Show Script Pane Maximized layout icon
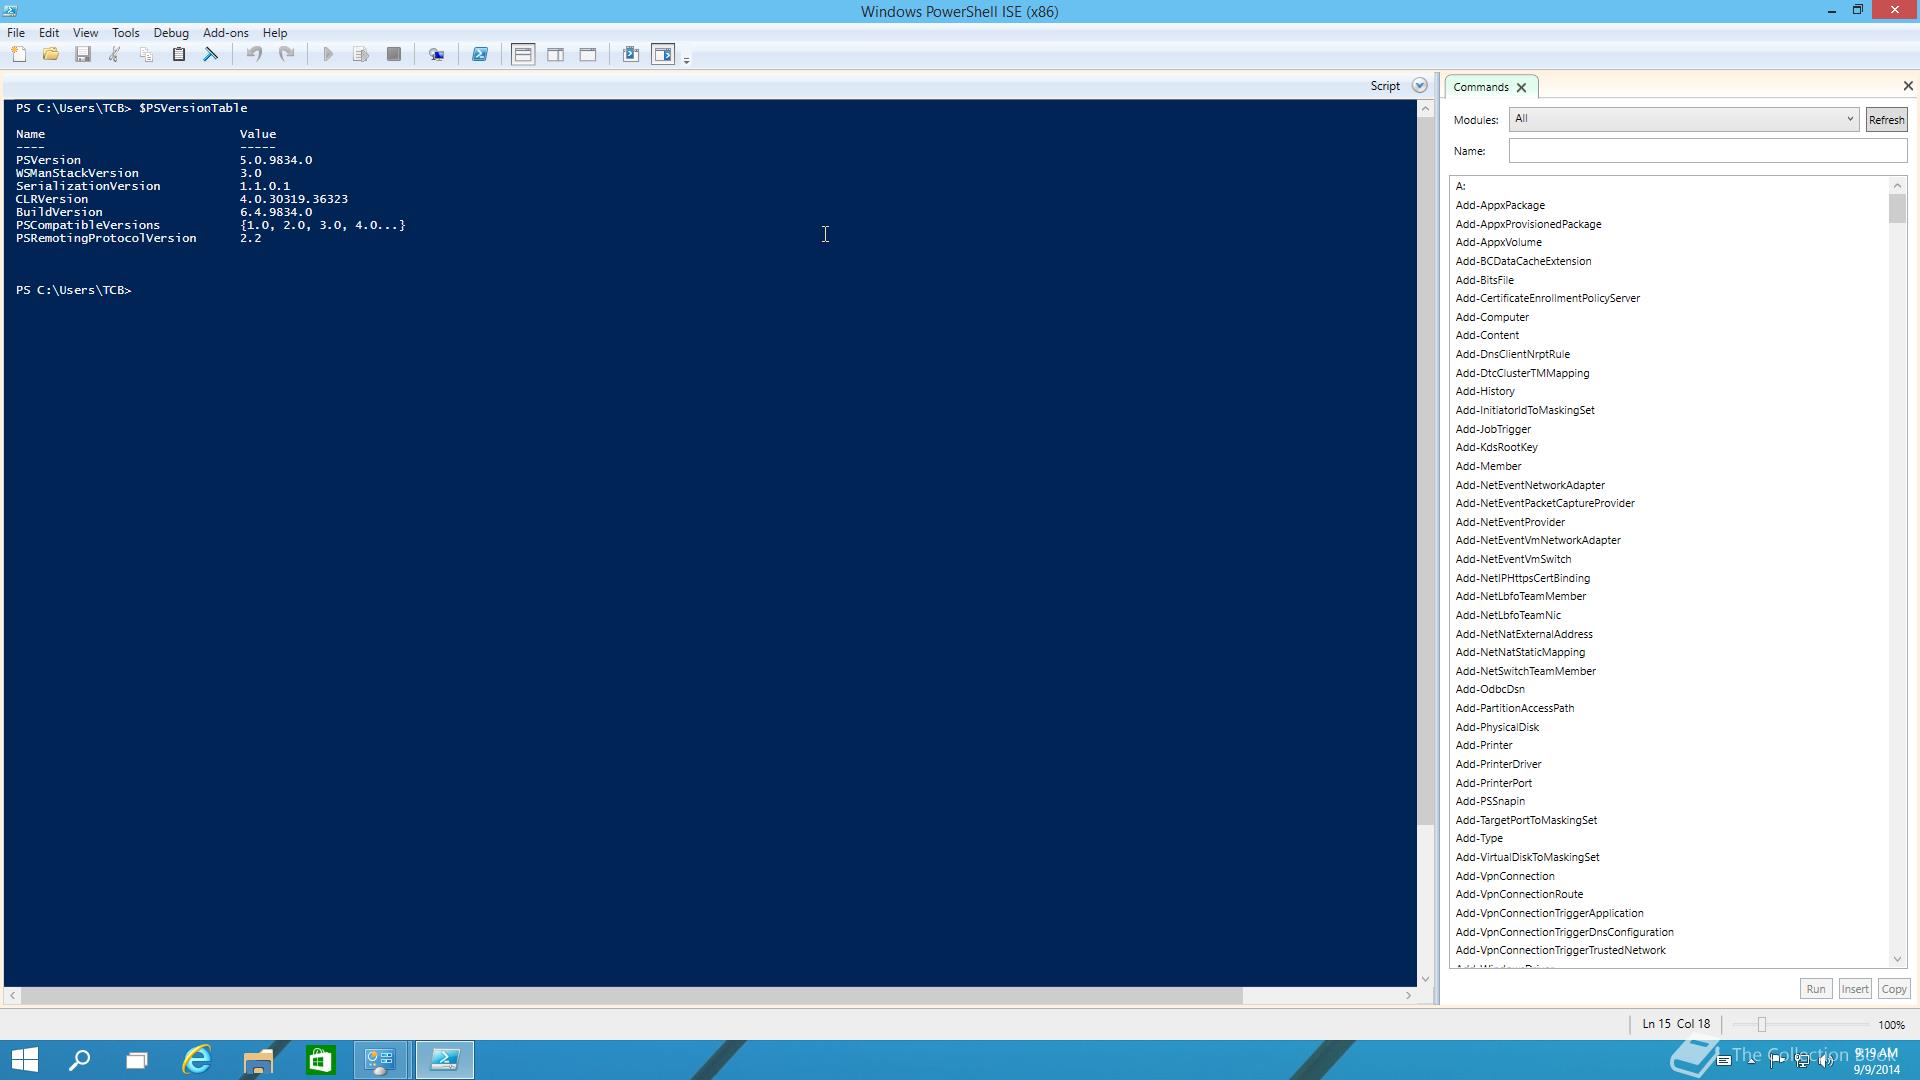 588,55
